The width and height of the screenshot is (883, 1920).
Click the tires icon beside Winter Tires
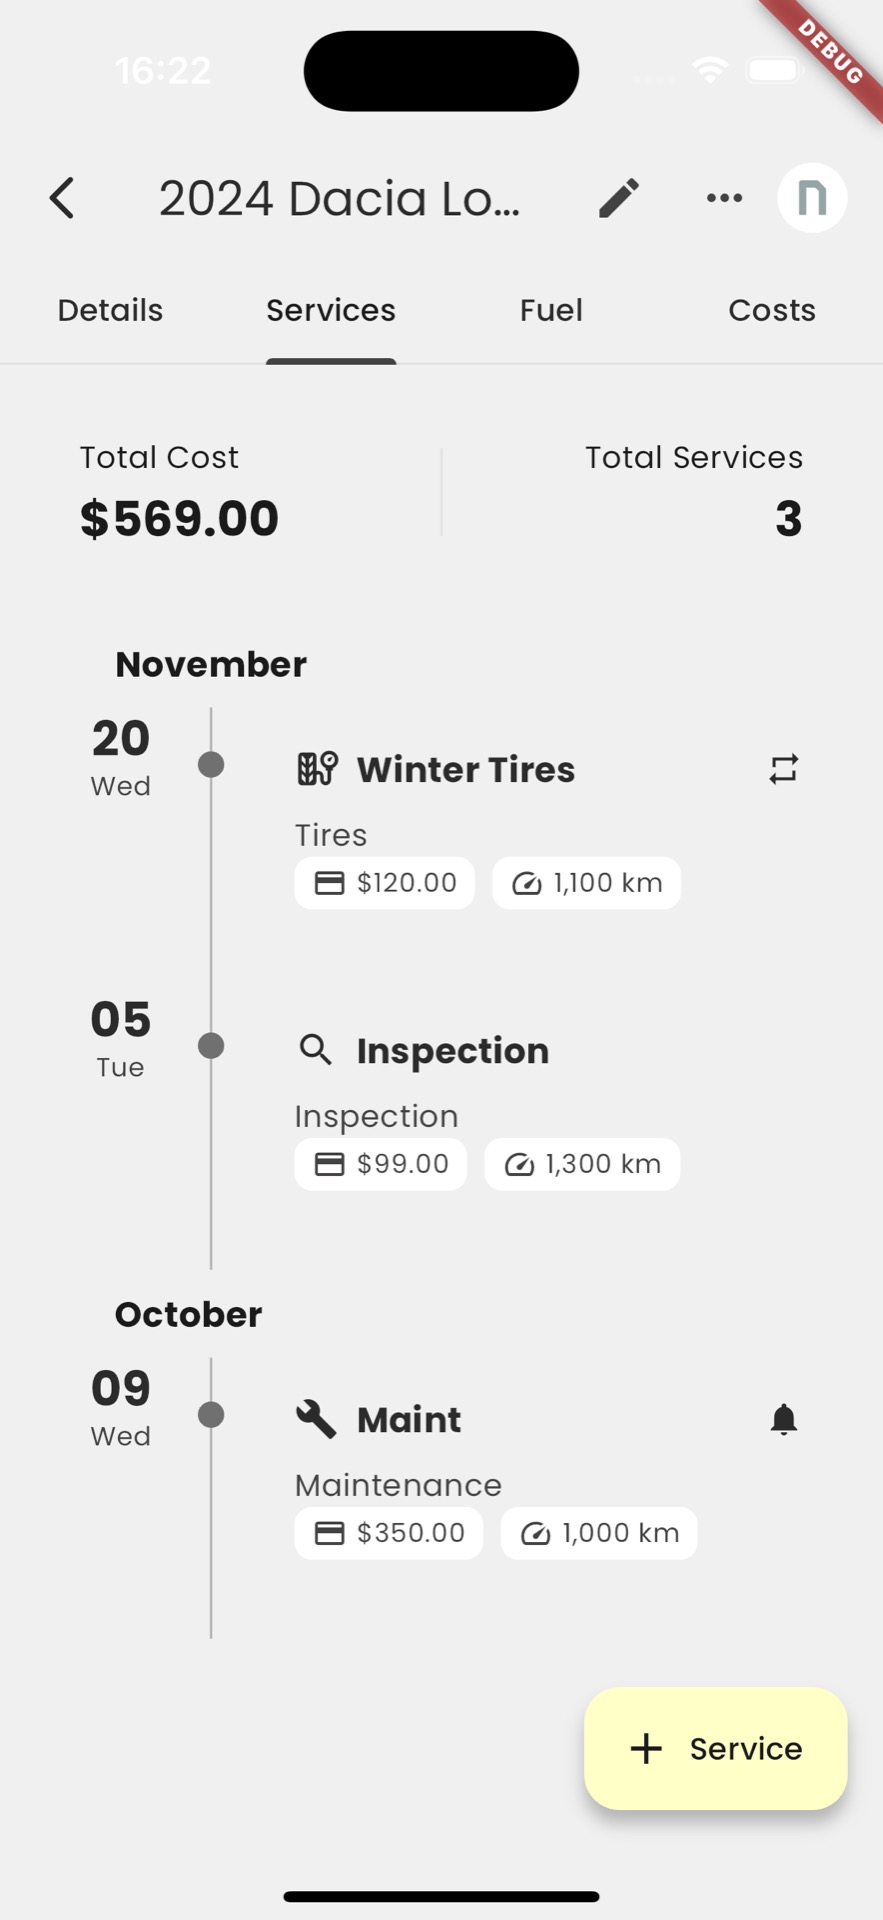coord(317,769)
